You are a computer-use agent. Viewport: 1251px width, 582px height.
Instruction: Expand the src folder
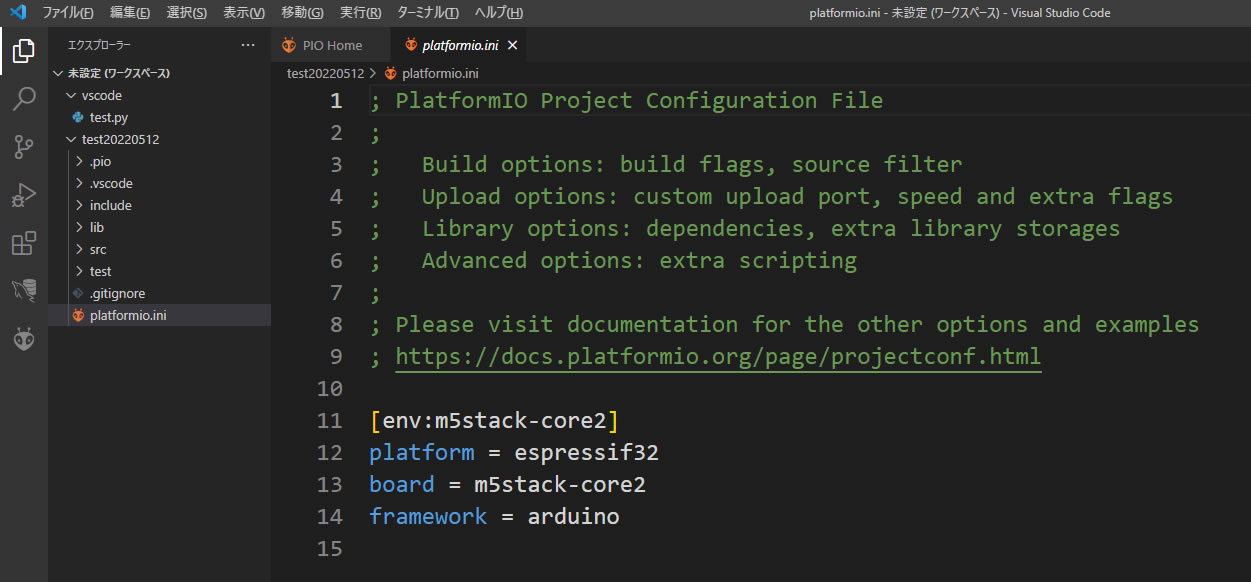click(98, 249)
